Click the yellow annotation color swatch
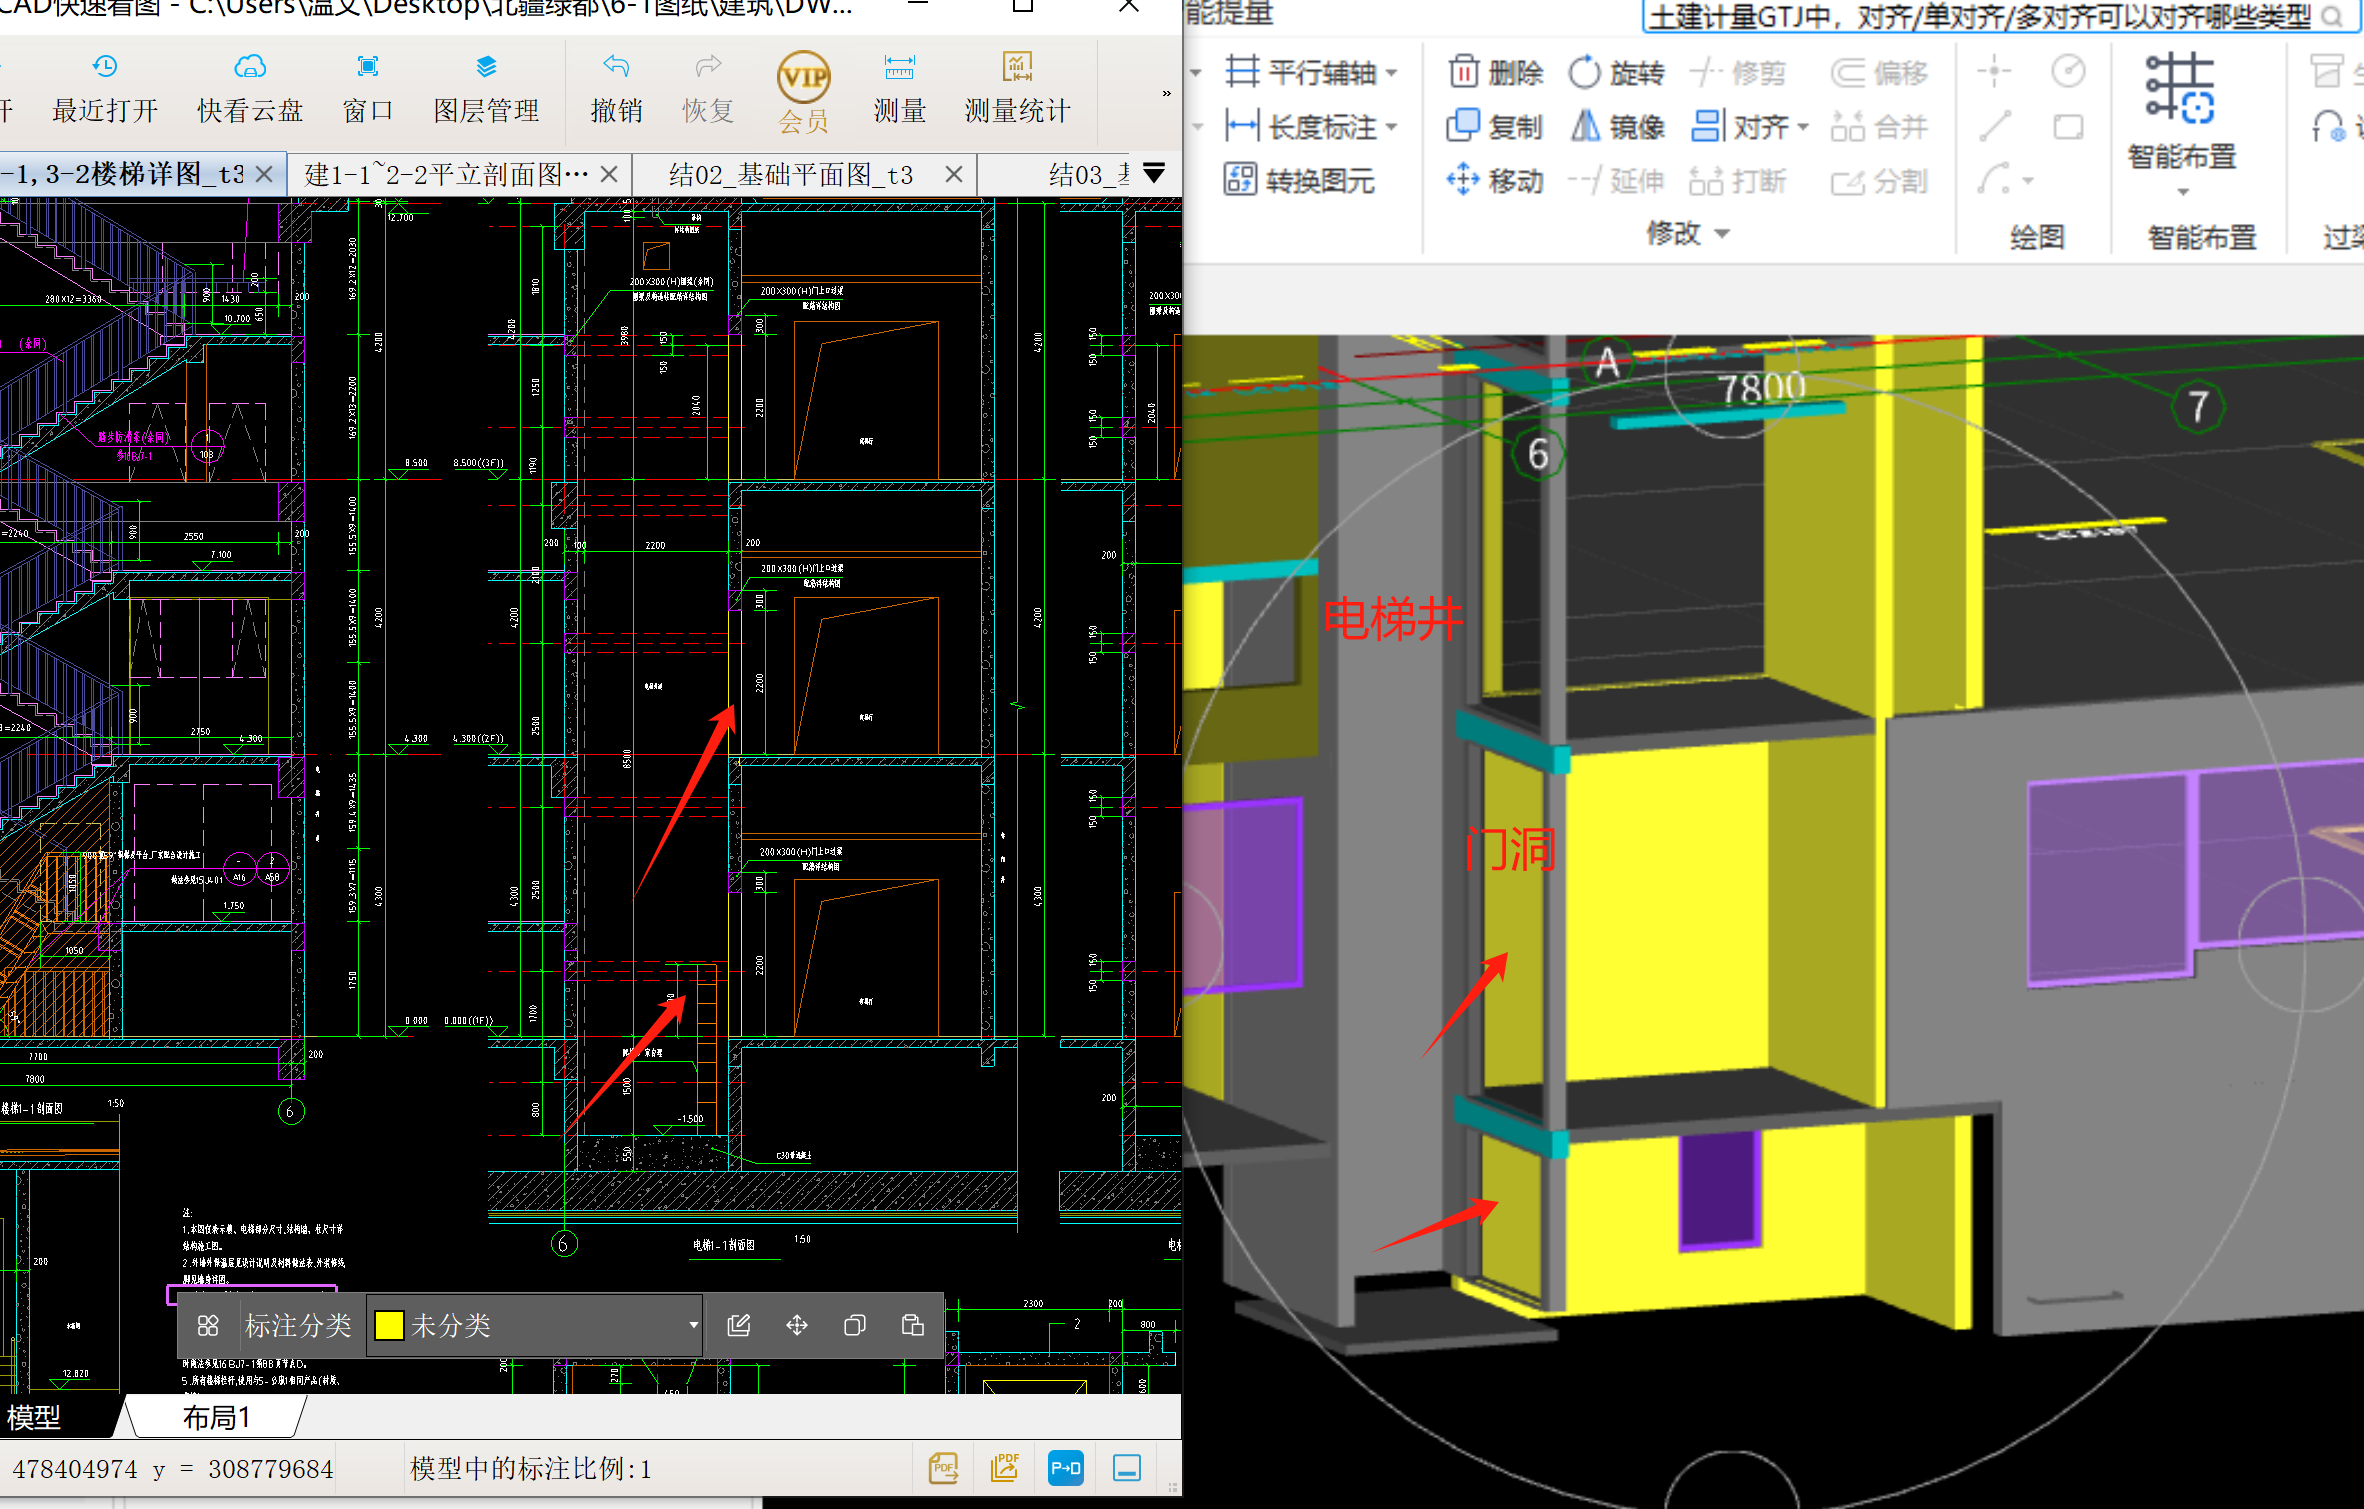Image resolution: width=2364 pixels, height=1509 pixels. [388, 1325]
